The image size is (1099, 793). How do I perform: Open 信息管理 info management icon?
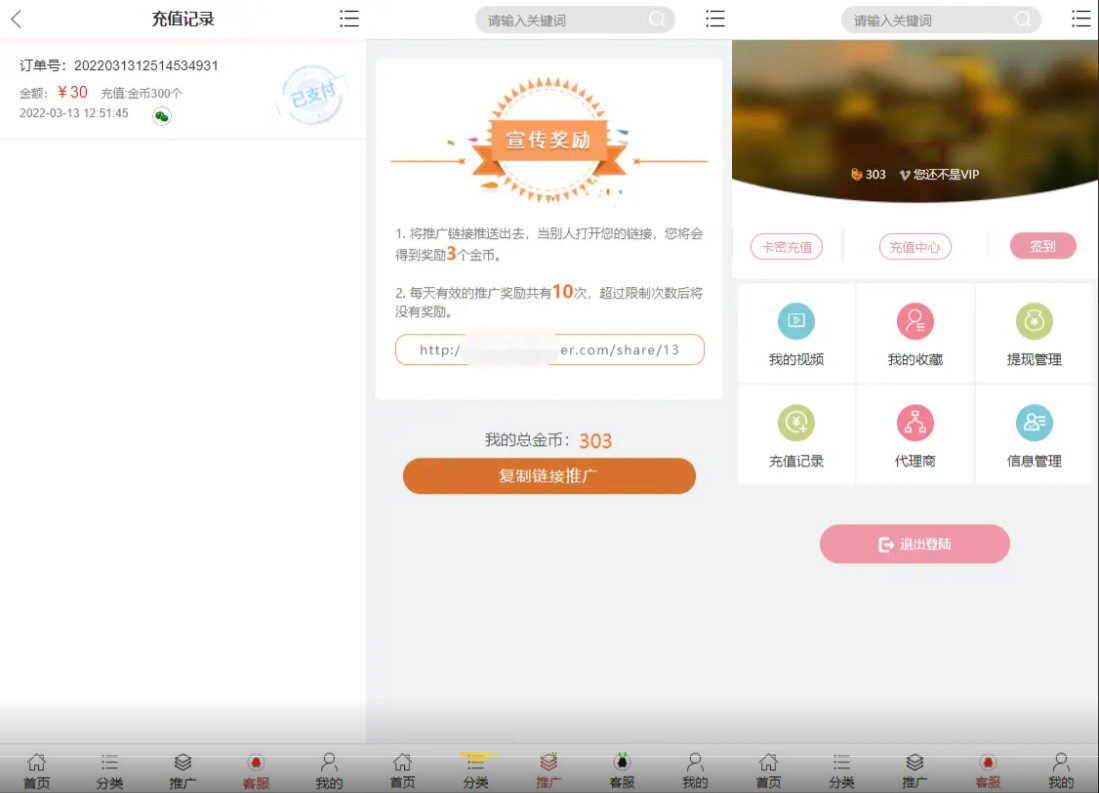click(x=1034, y=424)
